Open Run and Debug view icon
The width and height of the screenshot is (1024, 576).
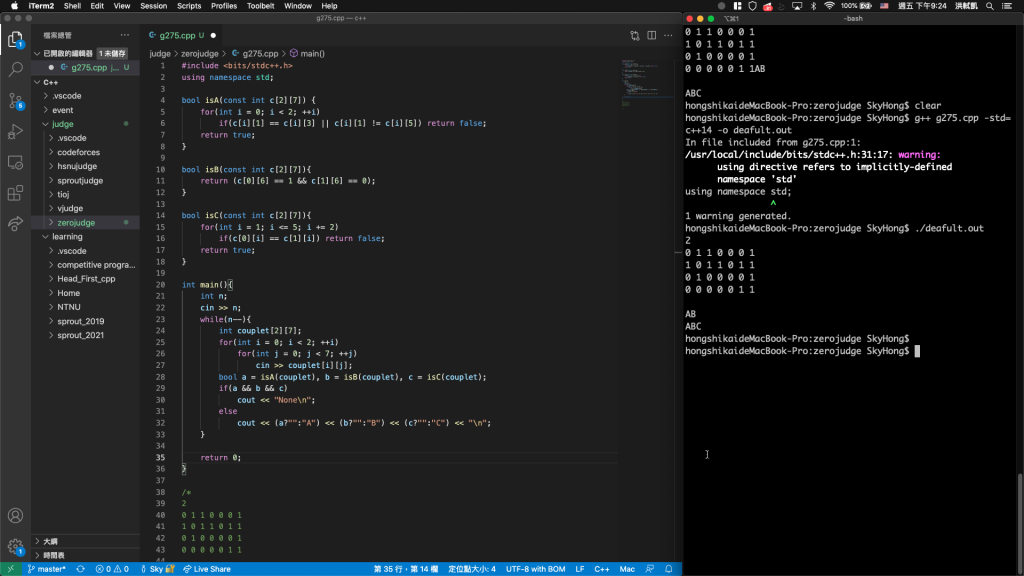point(15,131)
